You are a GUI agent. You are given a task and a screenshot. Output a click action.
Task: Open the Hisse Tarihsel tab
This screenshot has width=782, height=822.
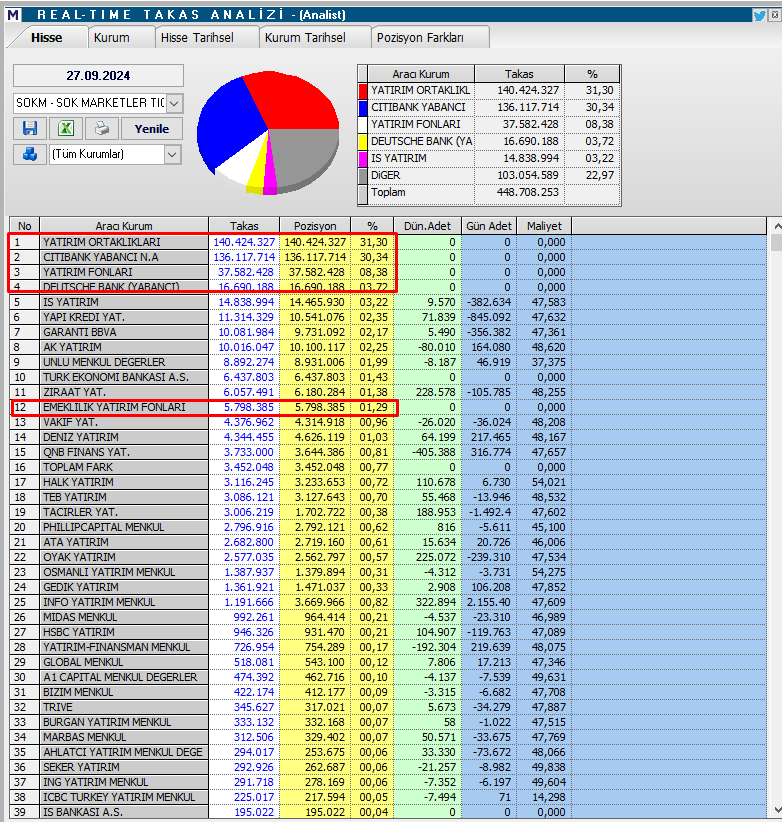[197, 38]
